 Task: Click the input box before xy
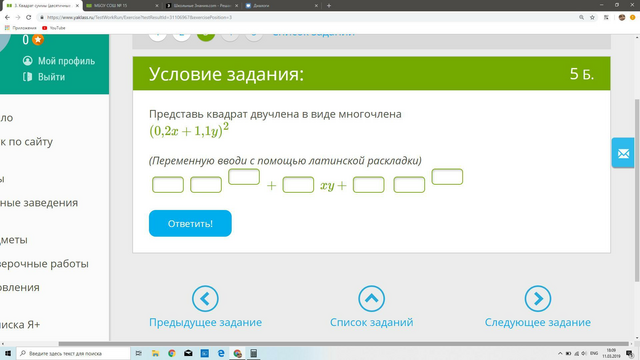tap(298, 184)
